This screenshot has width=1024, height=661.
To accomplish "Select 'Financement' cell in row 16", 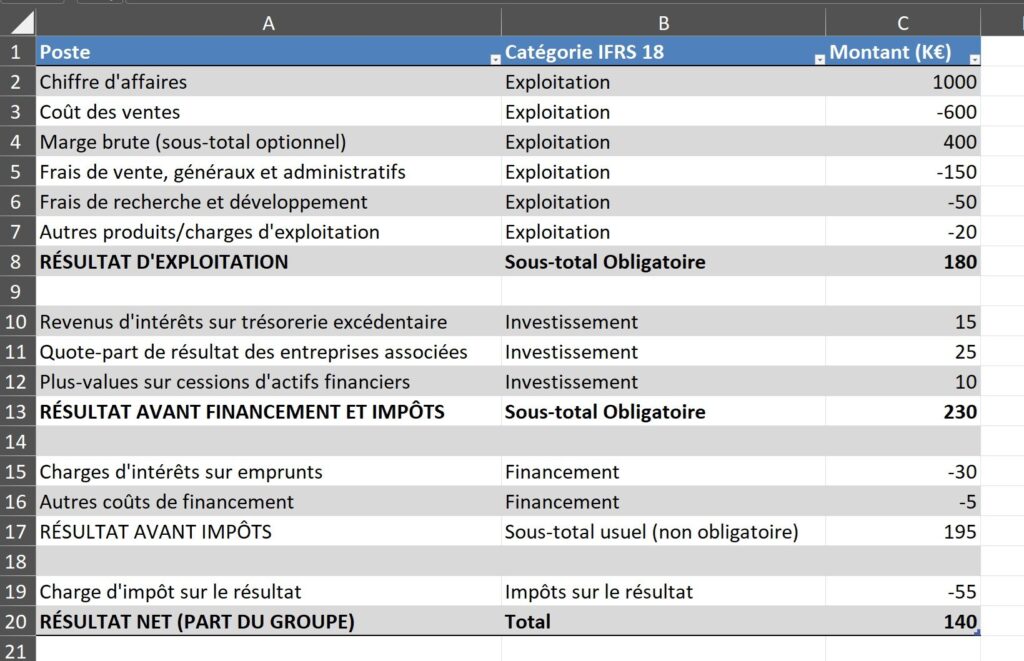I will coord(664,502).
